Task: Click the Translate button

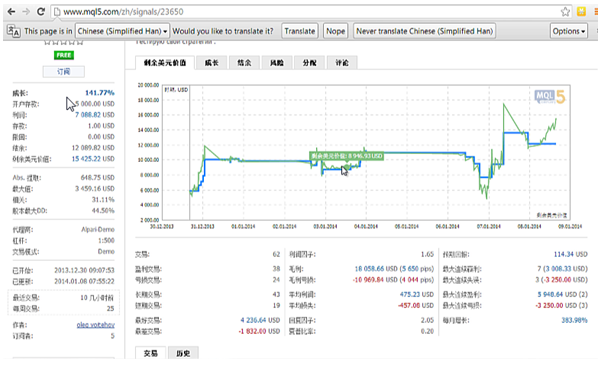Action: (x=300, y=31)
